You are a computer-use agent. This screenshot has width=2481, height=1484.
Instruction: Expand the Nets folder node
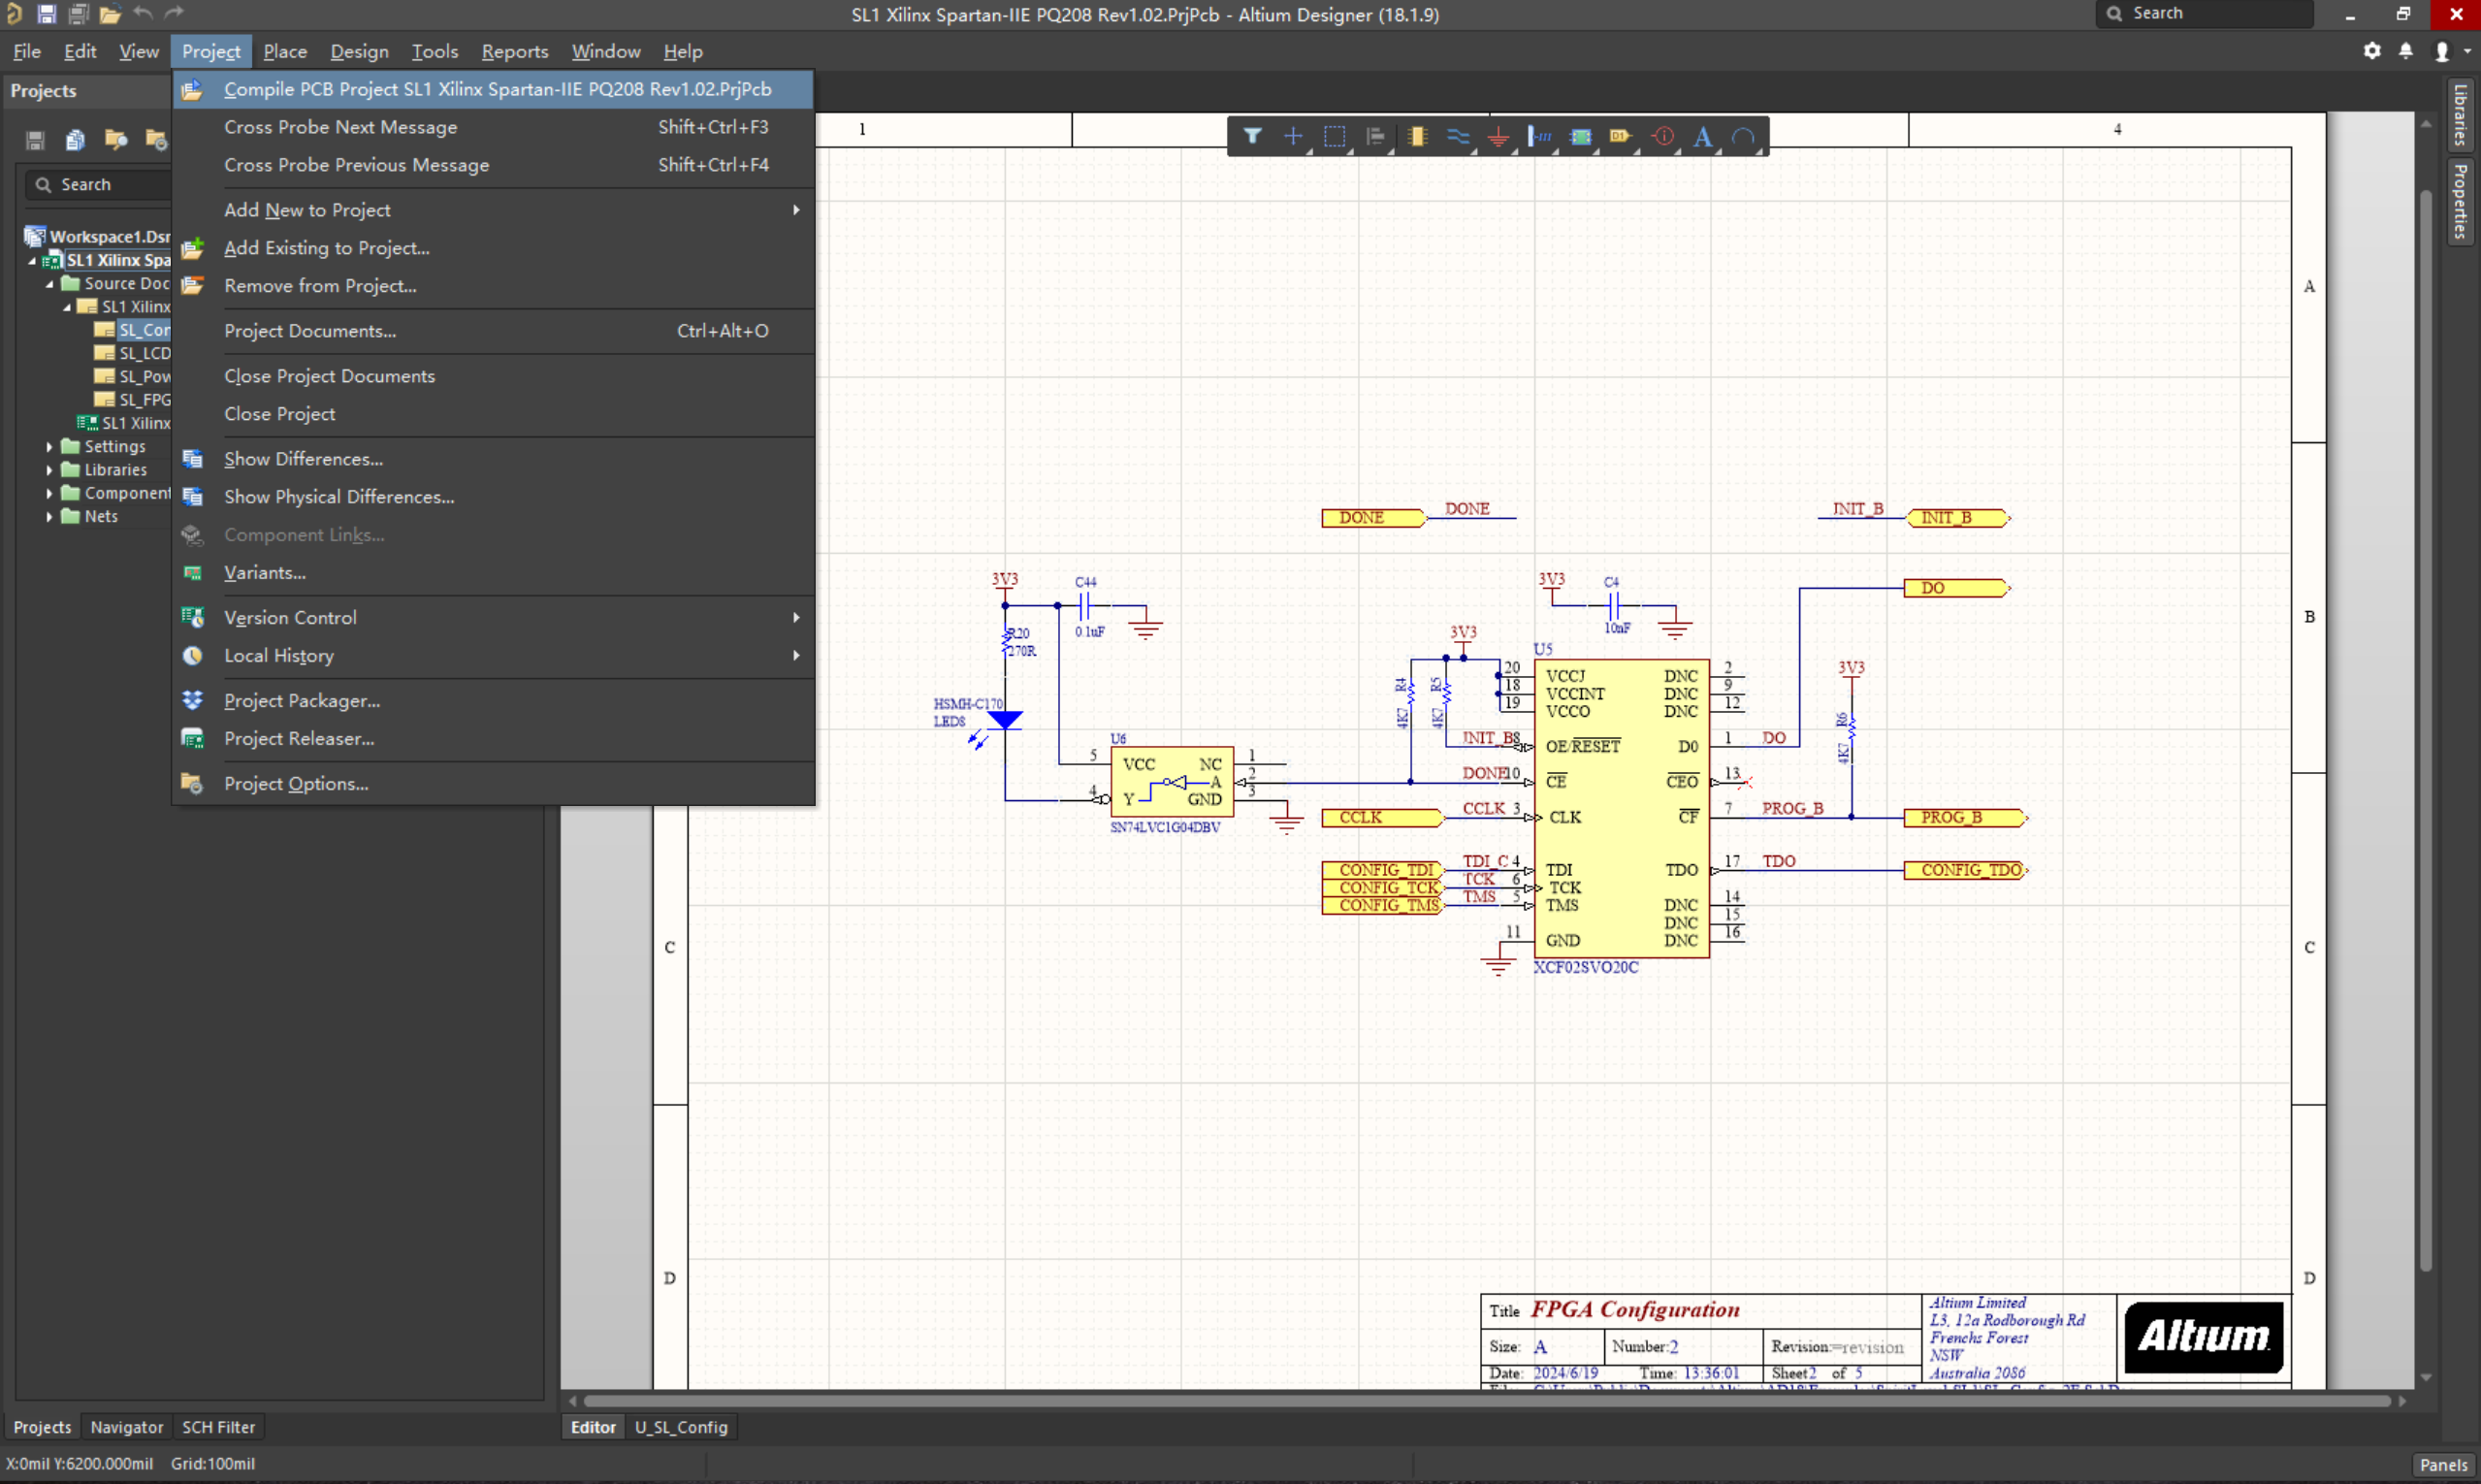49,516
